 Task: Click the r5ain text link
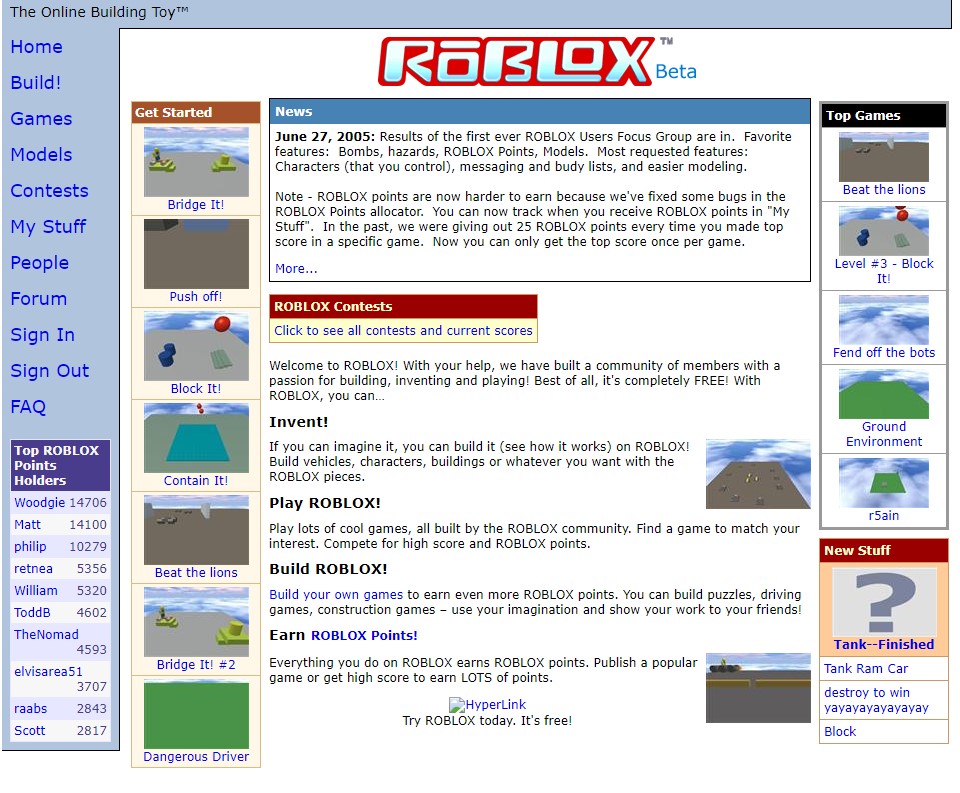(x=883, y=516)
